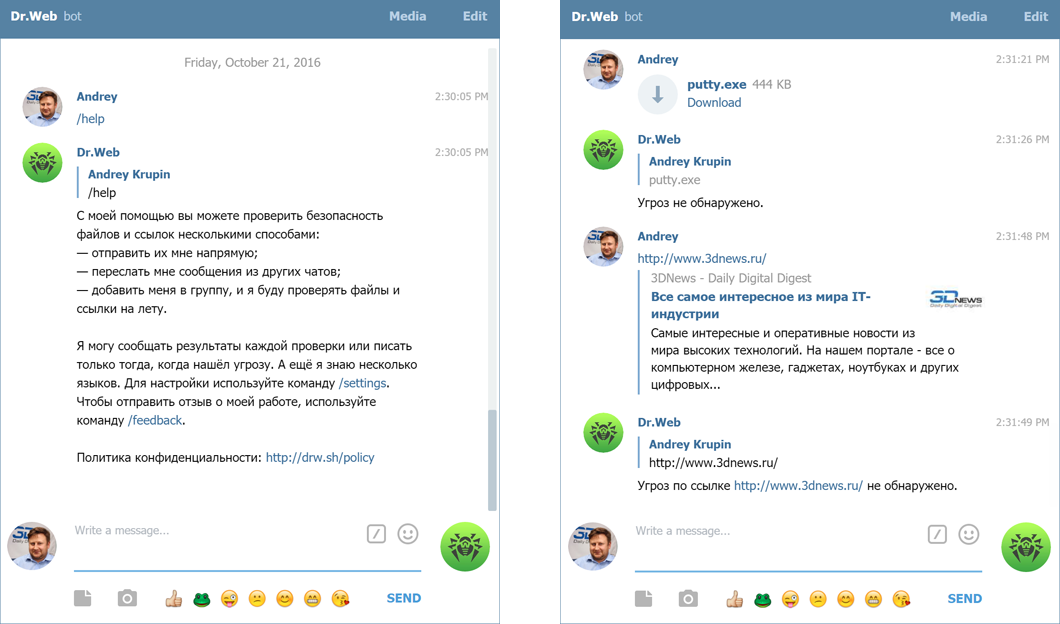Click Dr.Web avatar on the putty.exe scan reply
This screenshot has height=624, width=1060.
tap(604, 149)
